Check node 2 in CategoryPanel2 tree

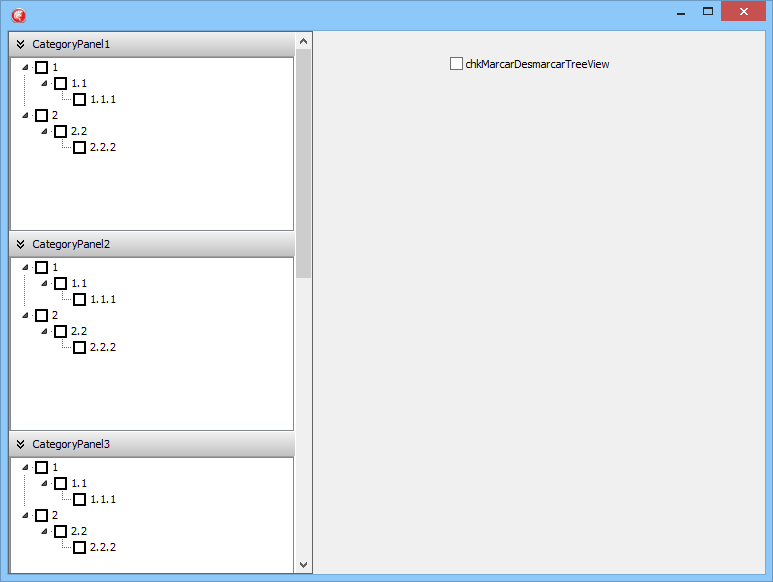point(41,315)
